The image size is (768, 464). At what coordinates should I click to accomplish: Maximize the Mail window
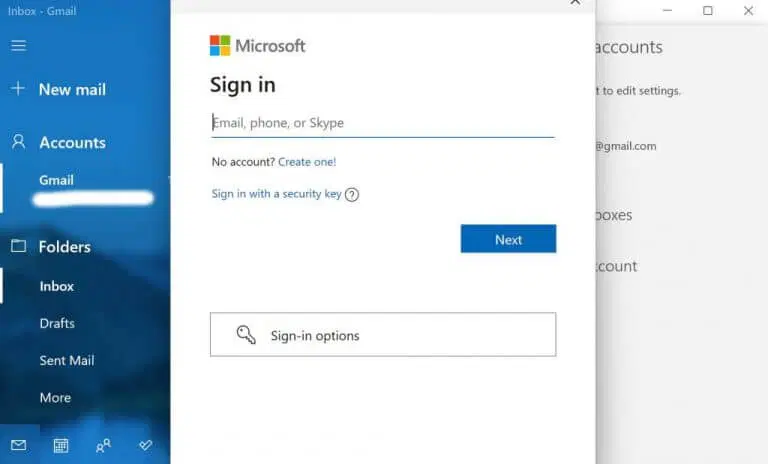[x=708, y=10]
